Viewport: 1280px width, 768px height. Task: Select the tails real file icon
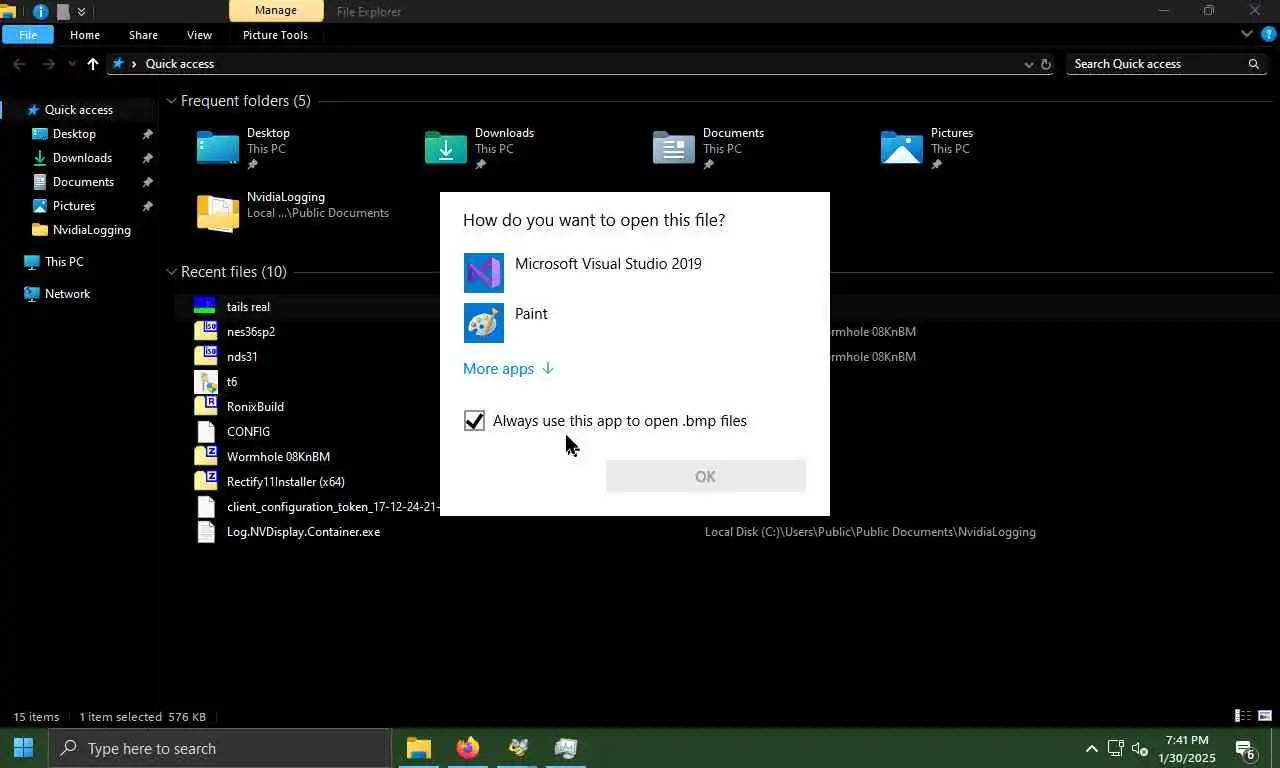coord(205,307)
